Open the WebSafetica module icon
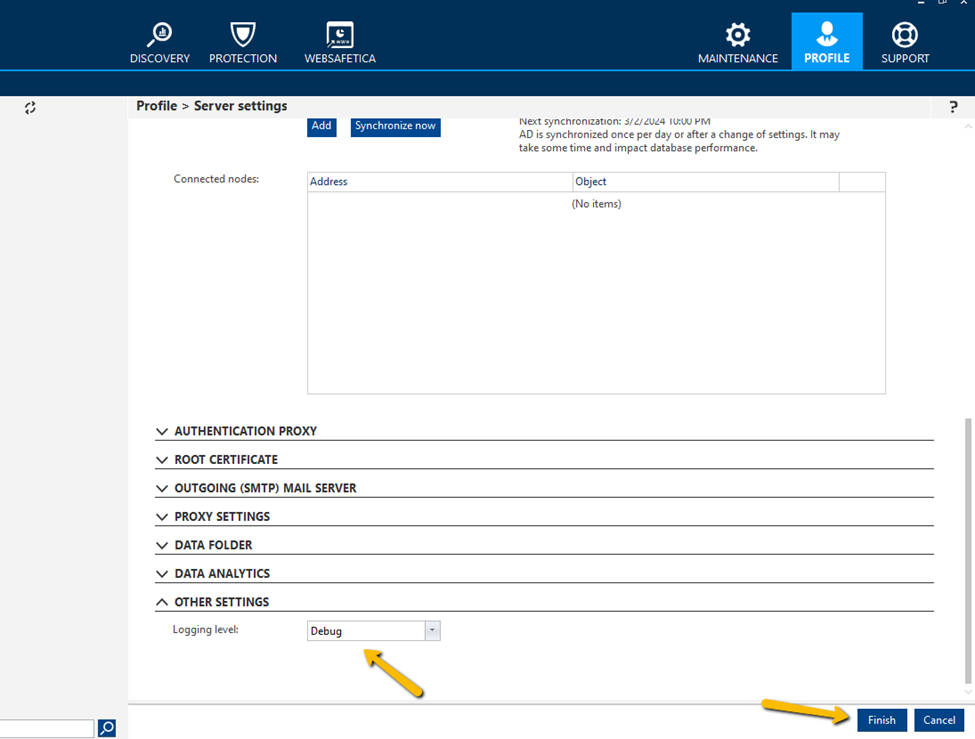Screen dimensions: 975x739 [340, 35]
